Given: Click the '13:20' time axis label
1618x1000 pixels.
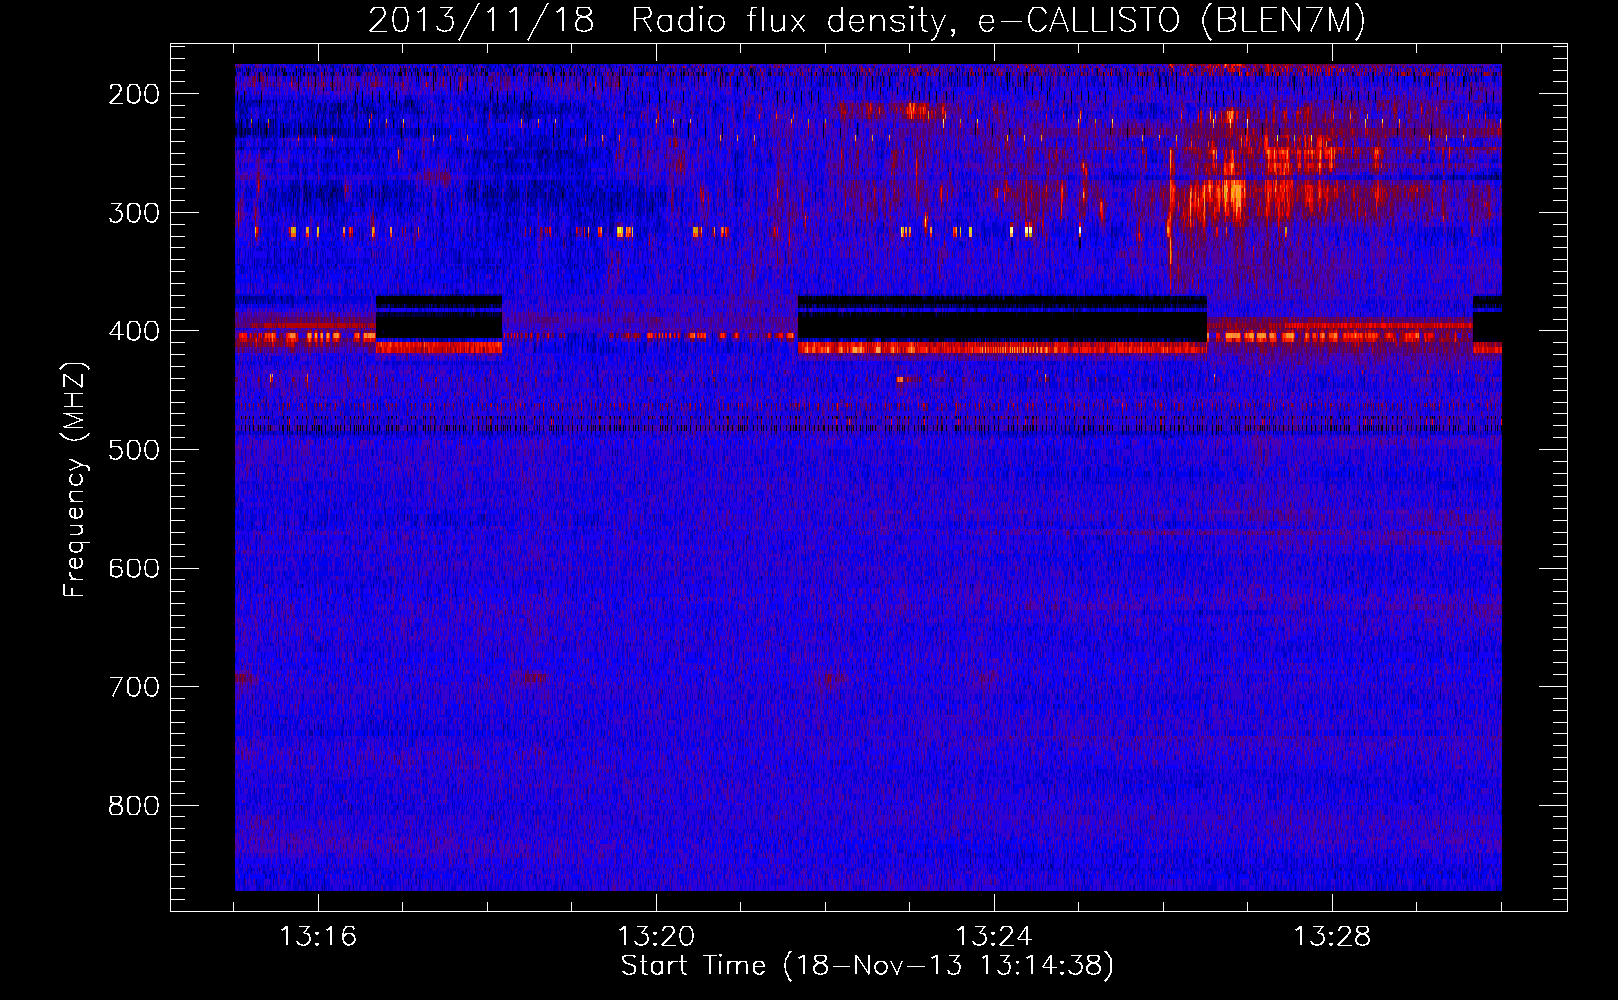Looking at the screenshot, I should [656, 937].
